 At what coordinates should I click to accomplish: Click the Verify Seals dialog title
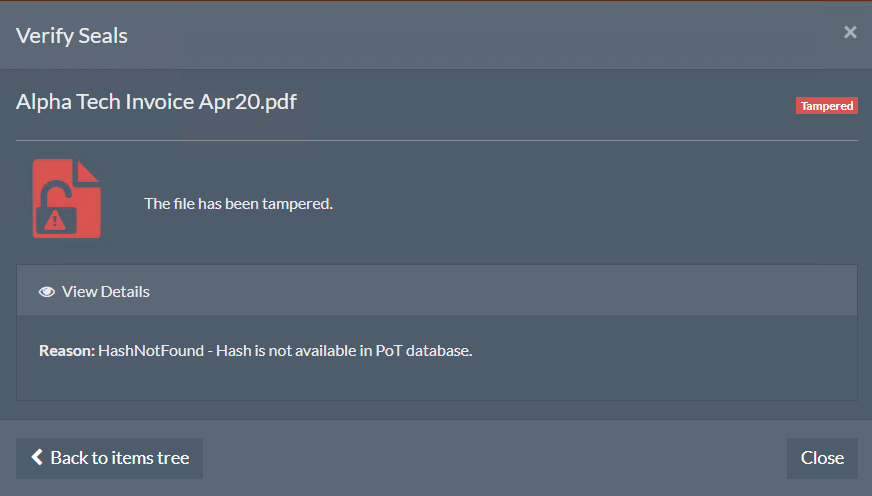click(x=72, y=36)
